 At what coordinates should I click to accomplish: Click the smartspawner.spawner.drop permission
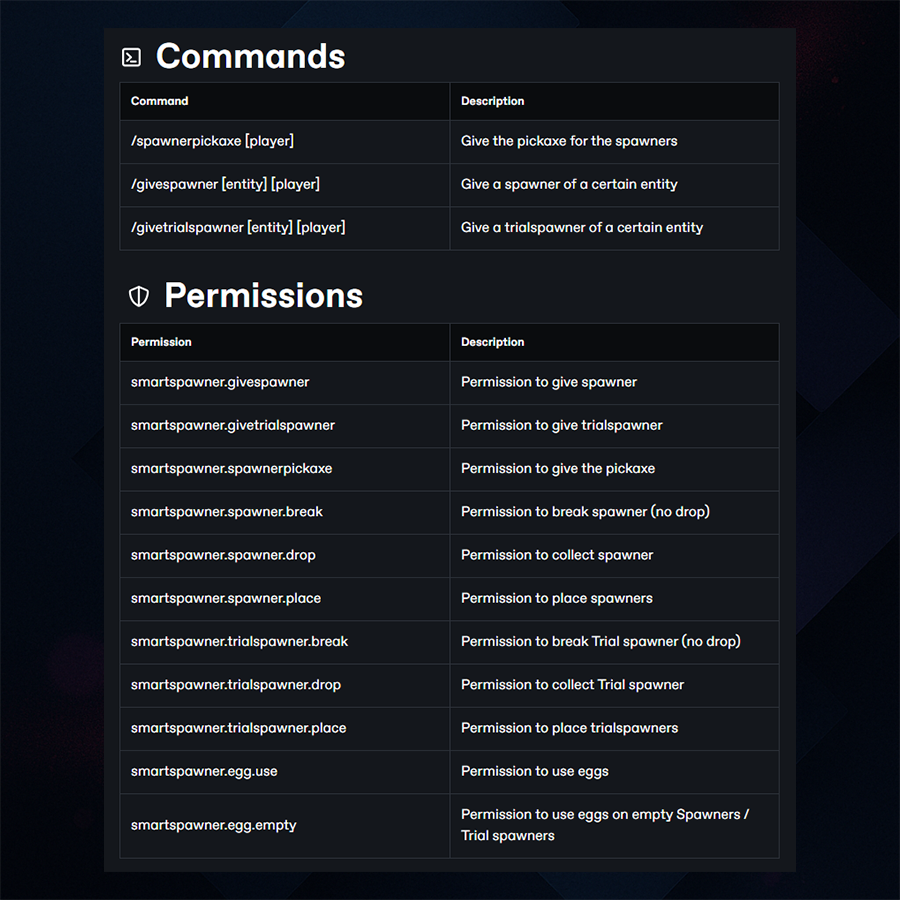click(223, 554)
